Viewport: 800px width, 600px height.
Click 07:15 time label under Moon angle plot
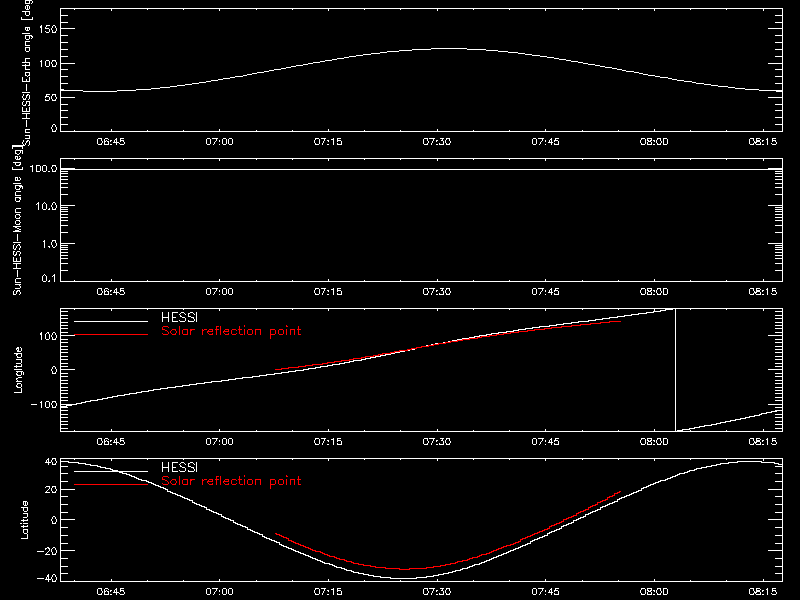(328, 292)
